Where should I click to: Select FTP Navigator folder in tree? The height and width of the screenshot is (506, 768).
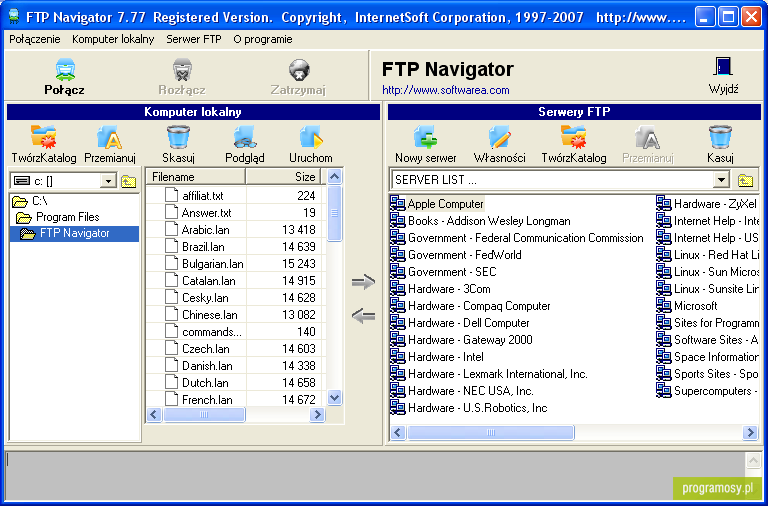click(74, 233)
